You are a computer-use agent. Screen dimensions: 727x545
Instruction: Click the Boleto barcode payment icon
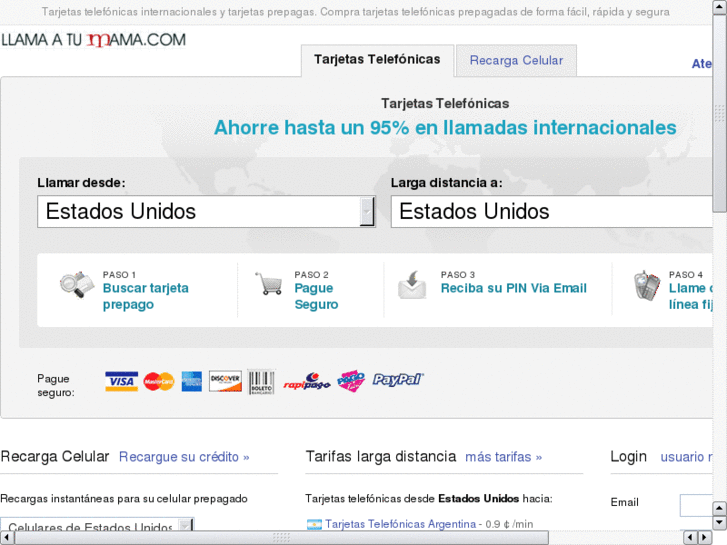point(261,382)
